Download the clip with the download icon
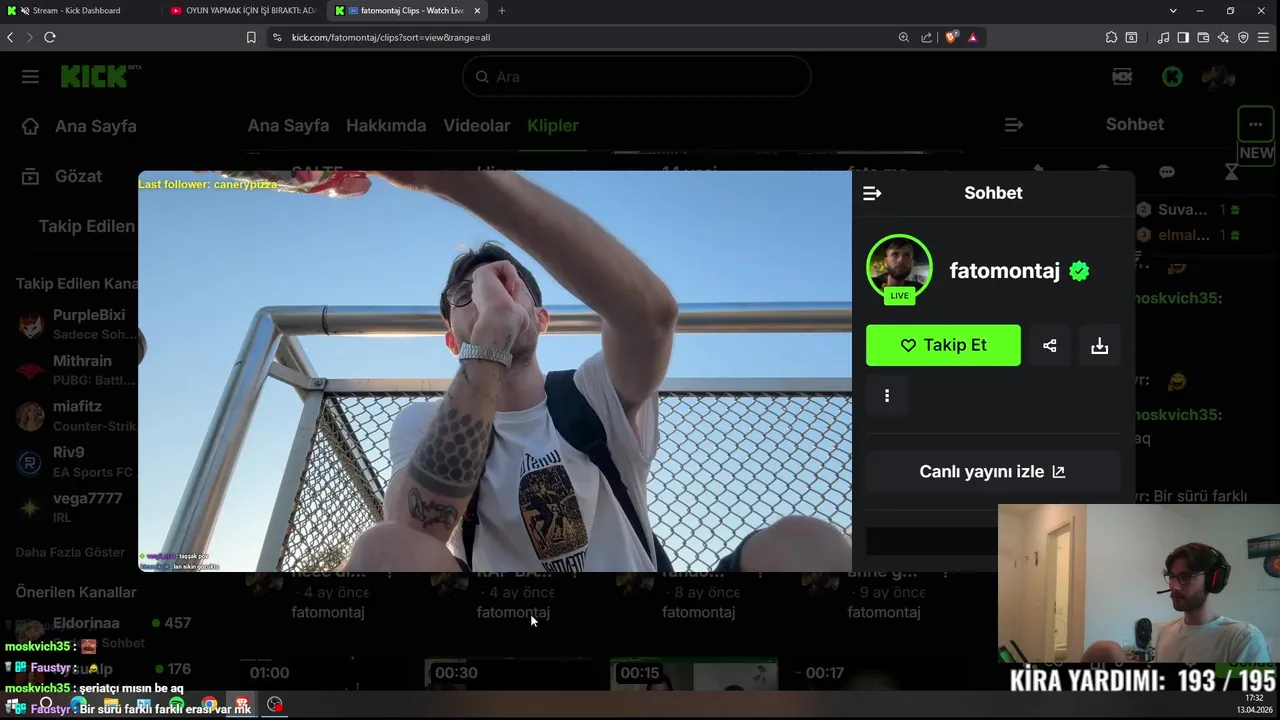 [1099, 345]
